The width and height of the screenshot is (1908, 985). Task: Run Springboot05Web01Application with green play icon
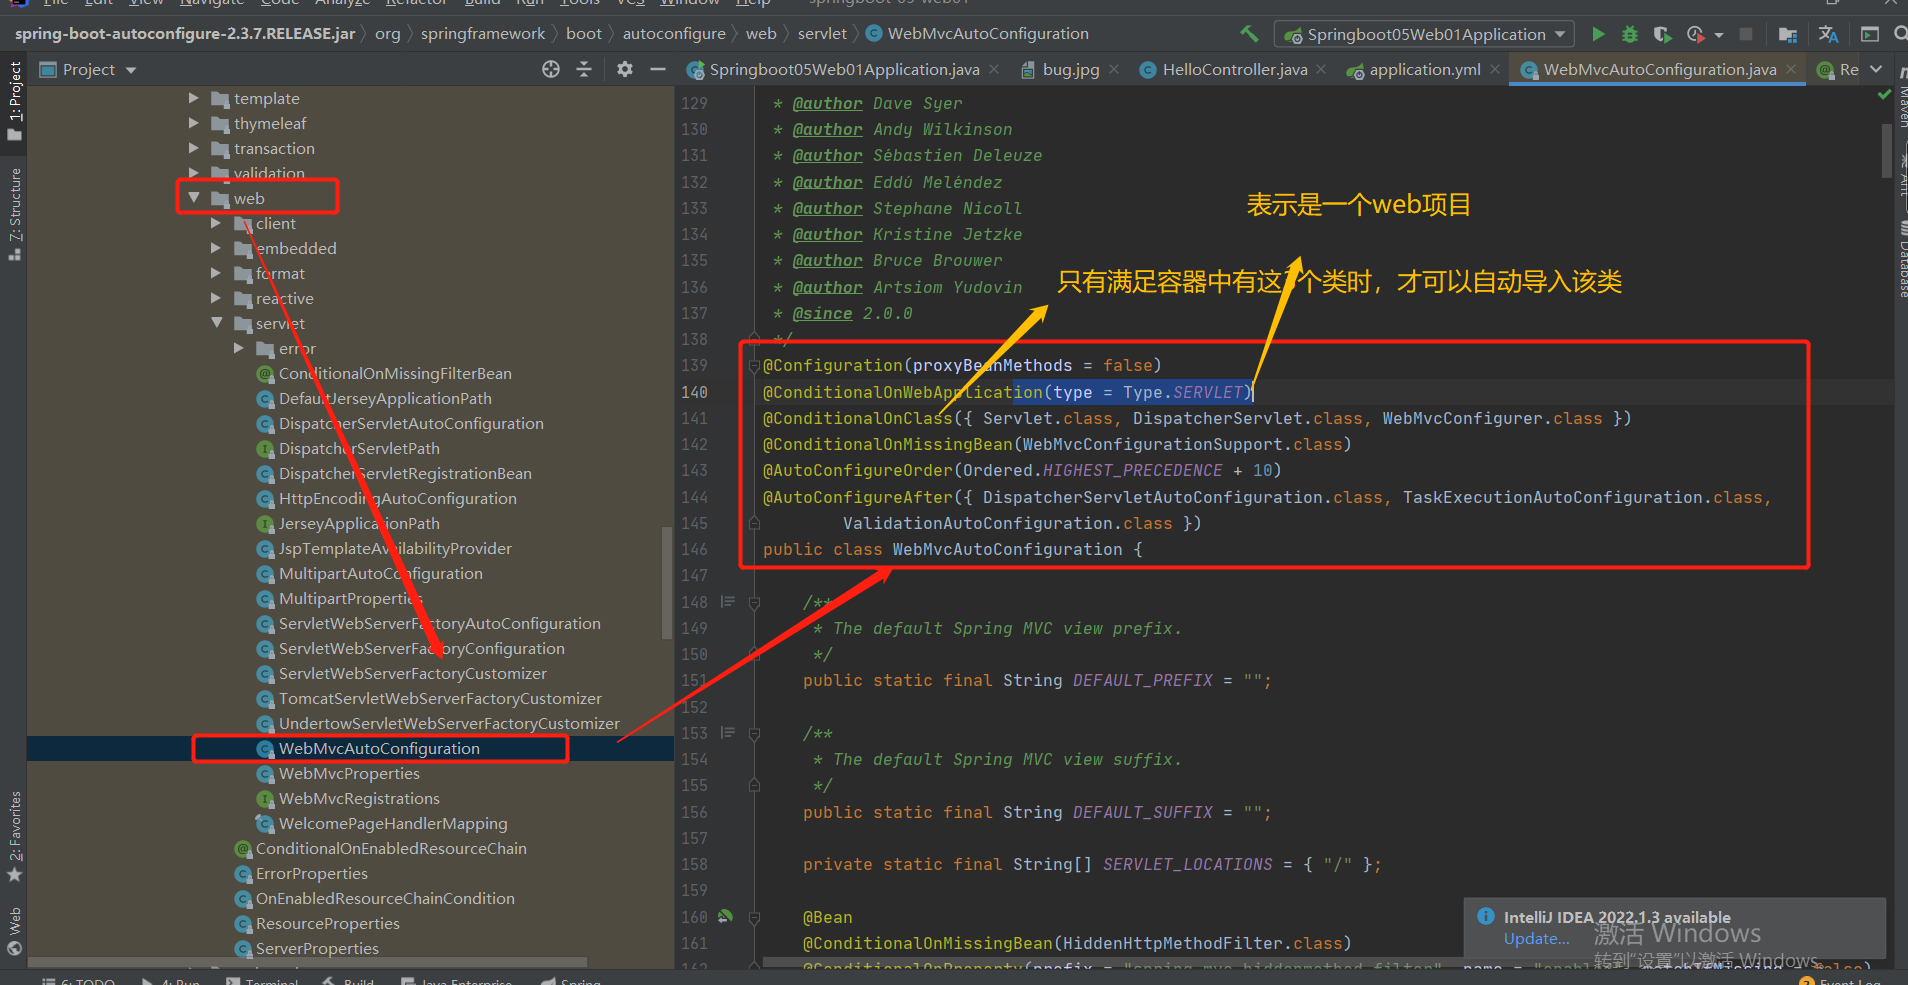[x=1598, y=34]
